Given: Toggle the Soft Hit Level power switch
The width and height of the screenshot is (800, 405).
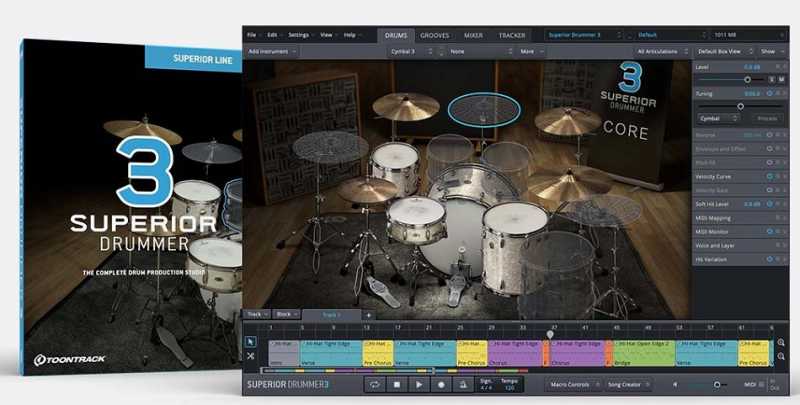Looking at the screenshot, I should (769, 204).
